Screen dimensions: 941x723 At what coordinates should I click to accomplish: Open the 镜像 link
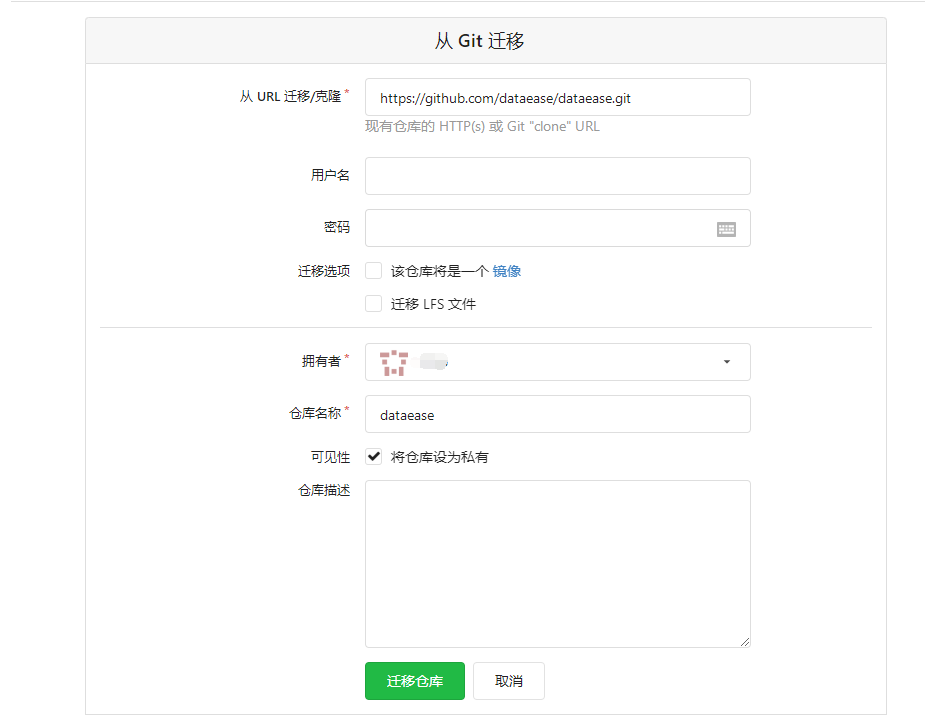[x=506, y=271]
